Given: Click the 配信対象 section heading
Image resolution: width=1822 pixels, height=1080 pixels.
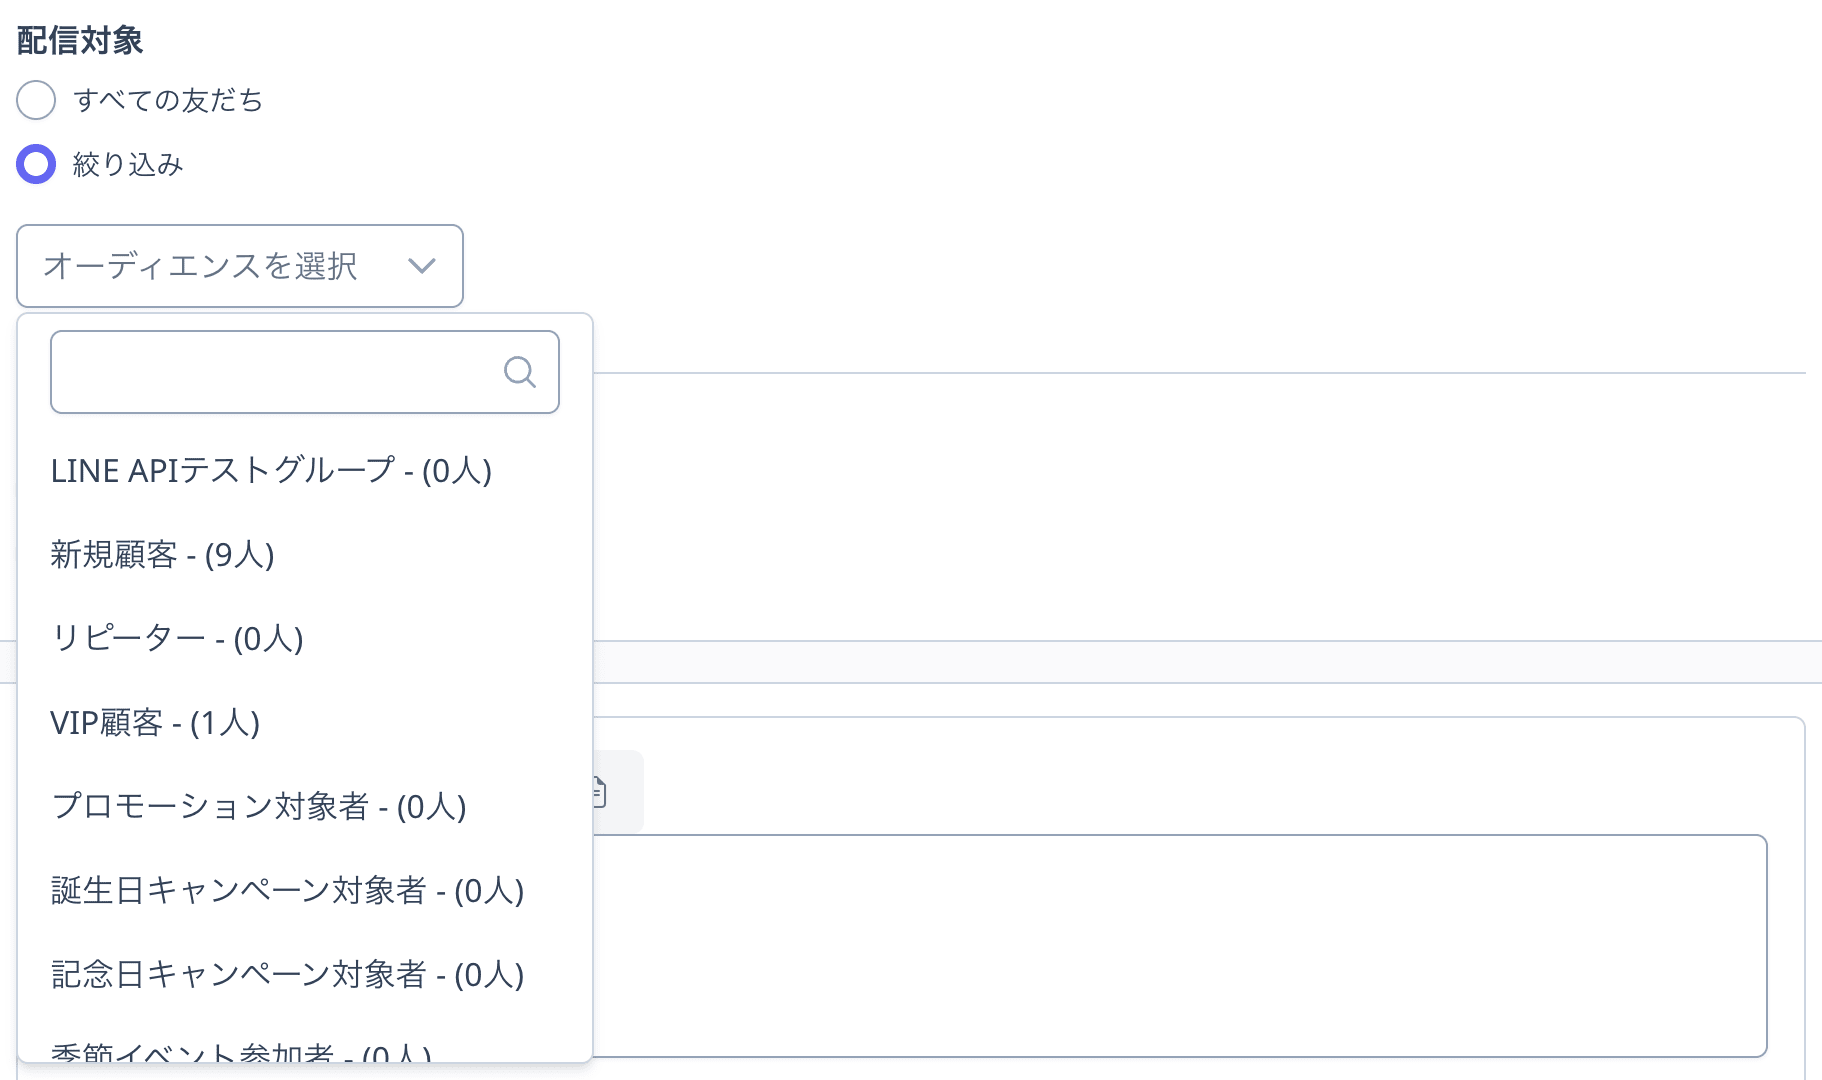Looking at the screenshot, I should point(80,40).
